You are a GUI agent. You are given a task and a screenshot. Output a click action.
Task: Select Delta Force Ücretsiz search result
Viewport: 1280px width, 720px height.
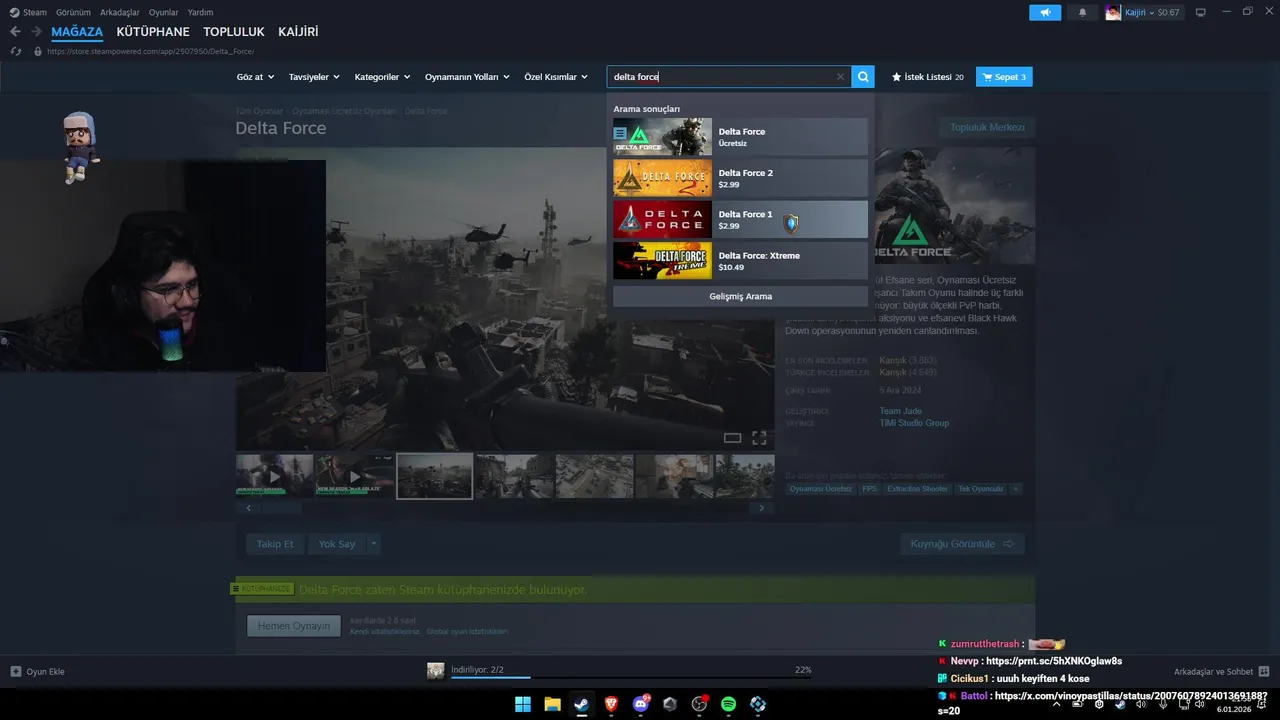click(x=740, y=137)
